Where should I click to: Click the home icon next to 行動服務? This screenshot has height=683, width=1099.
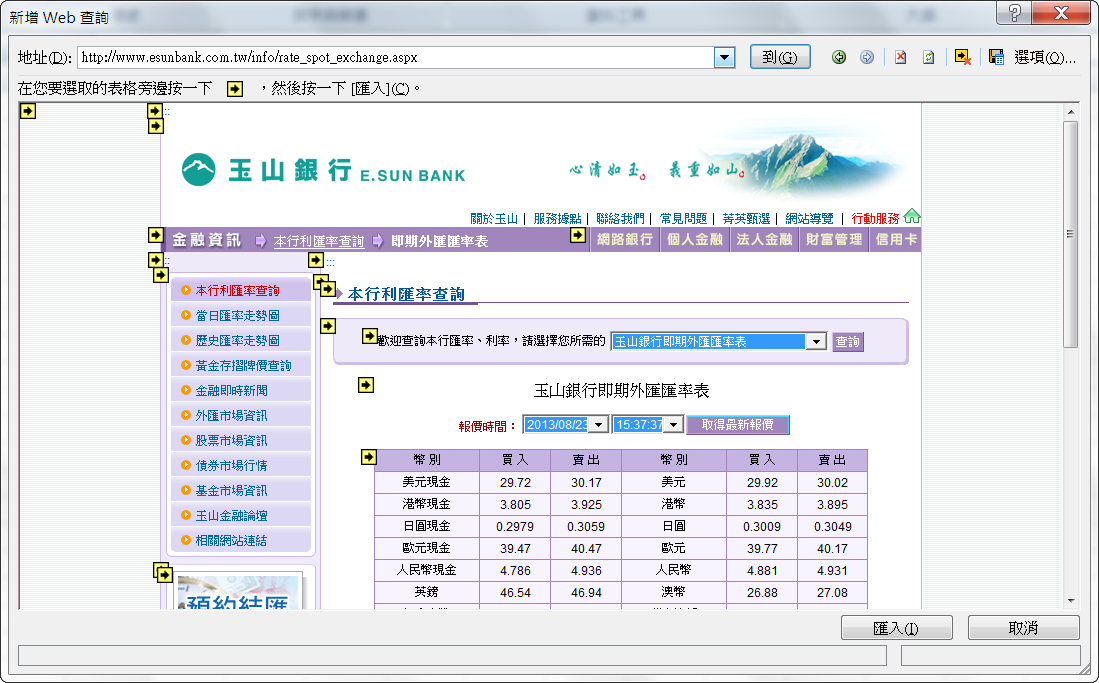(912, 216)
